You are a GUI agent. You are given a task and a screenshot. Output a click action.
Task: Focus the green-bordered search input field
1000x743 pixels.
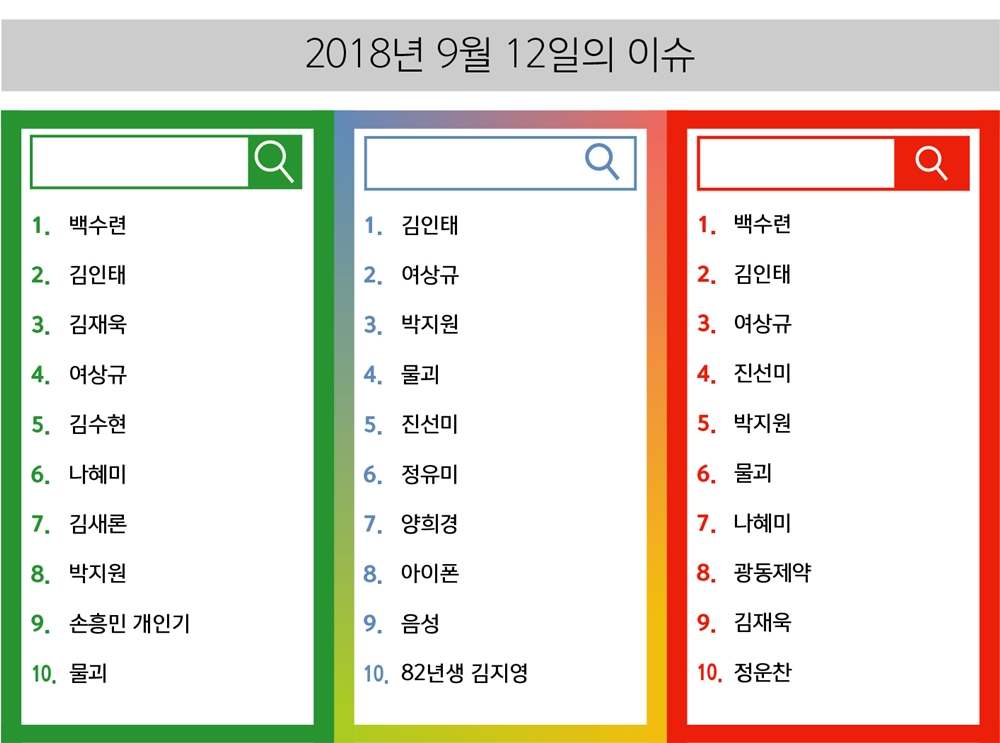click(x=140, y=162)
